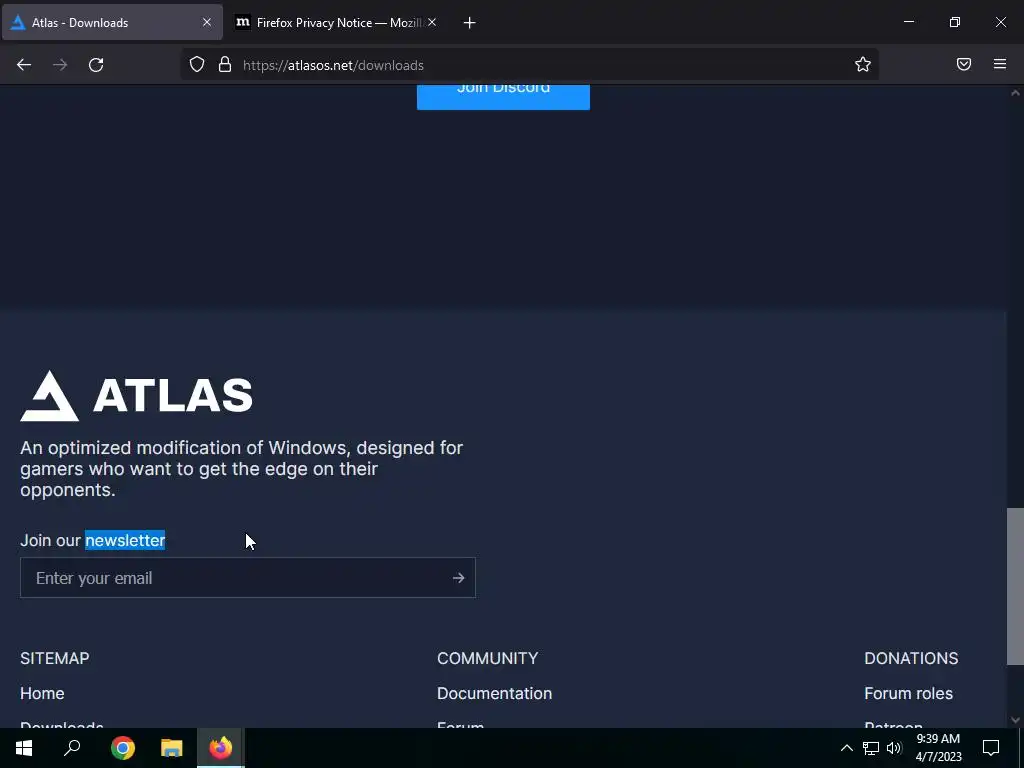
Task: Switch to the Firefox Privacy Notice tab
Action: click(x=336, y=22)
